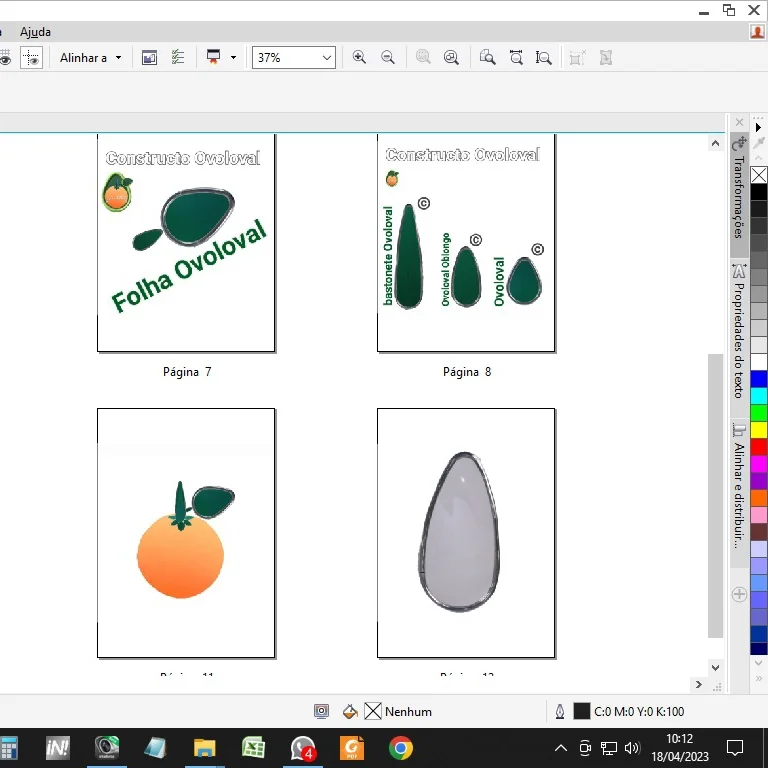Click the fill bucket icon in status bar

pyautogui.click(x=350, y=712)
